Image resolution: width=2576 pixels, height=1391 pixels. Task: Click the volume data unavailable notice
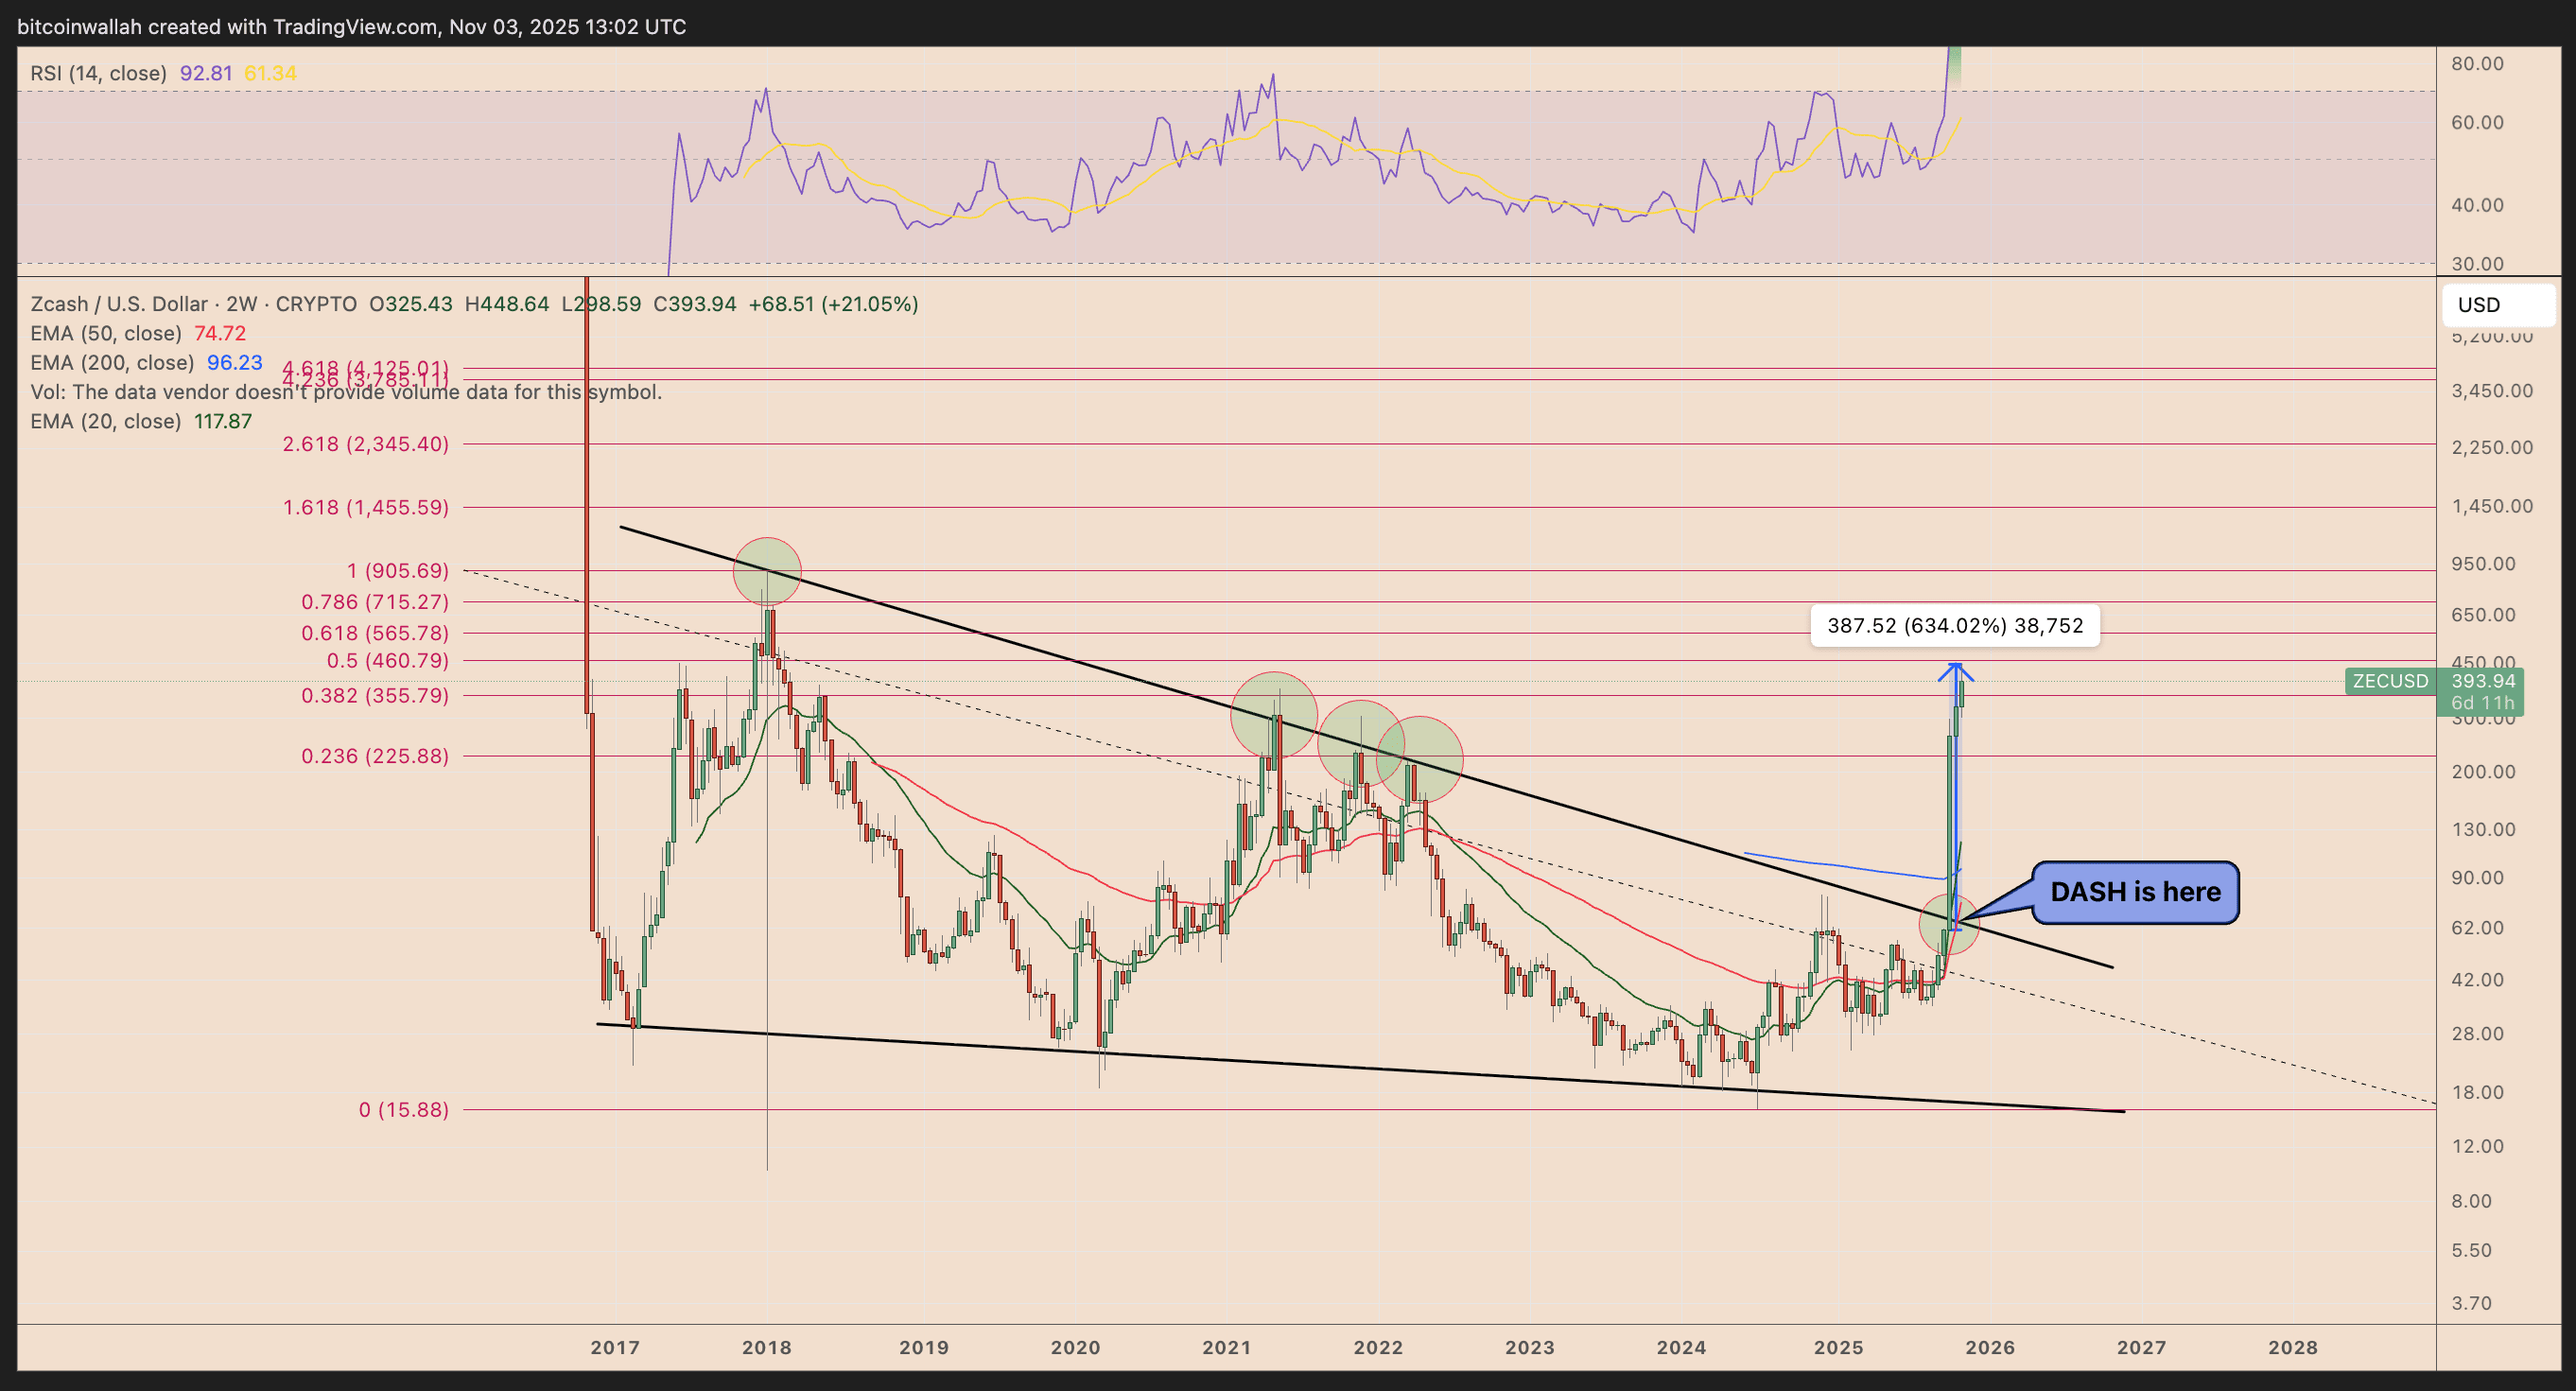click(x=346, y=392)
